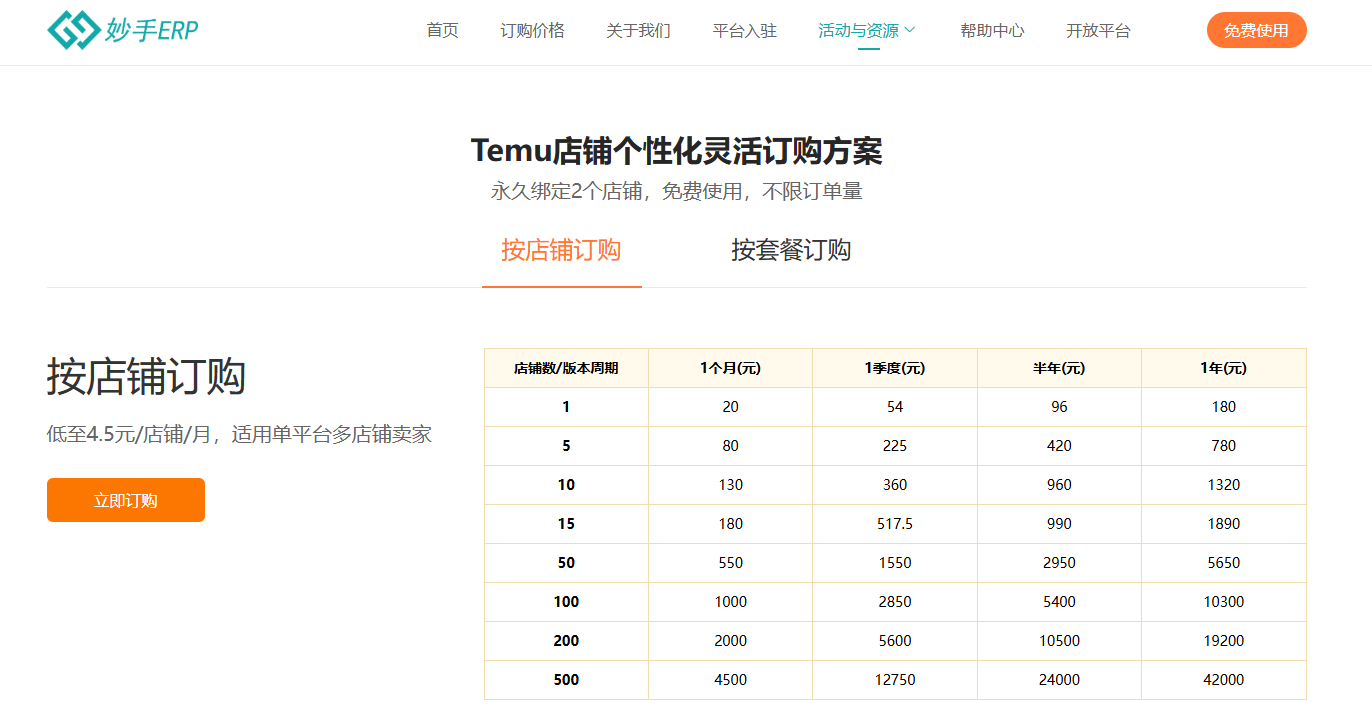The height and width of the screenshot is (710, 1372).
Task: Click the price cell 4500
Action: [x=730, y=680]
